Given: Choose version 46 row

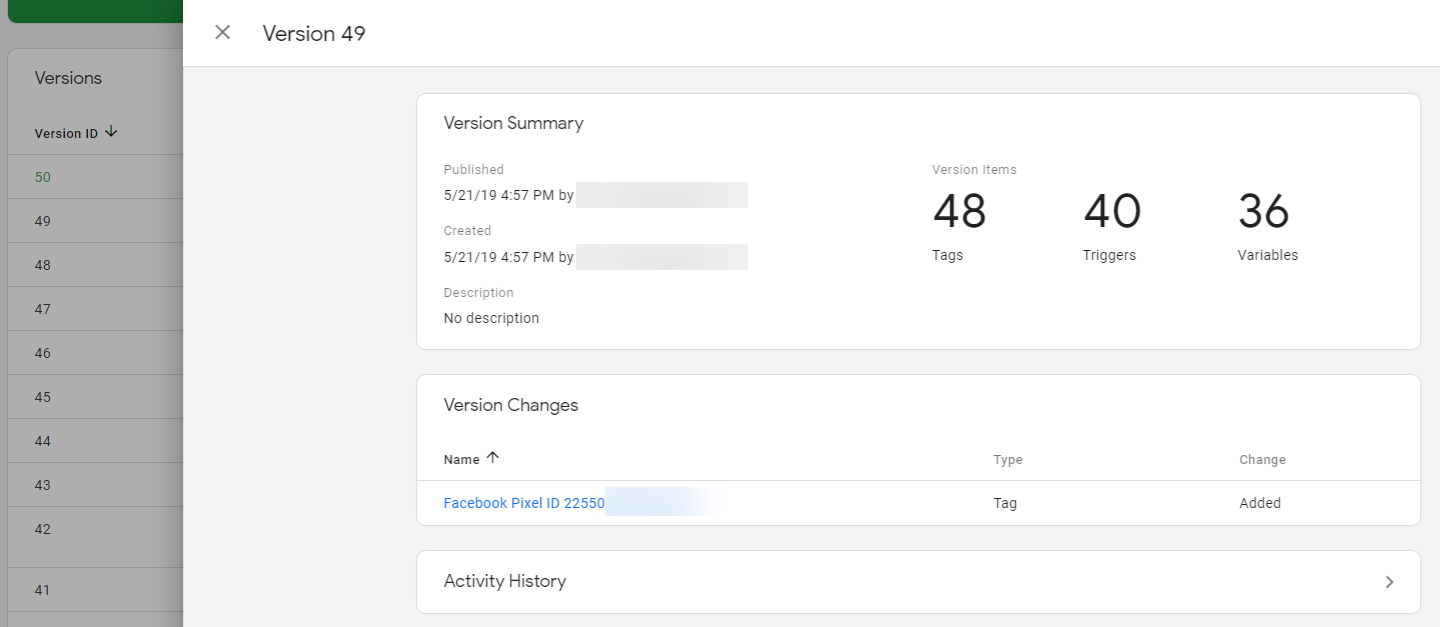Looking at the screenshot, I should point(43,353).
